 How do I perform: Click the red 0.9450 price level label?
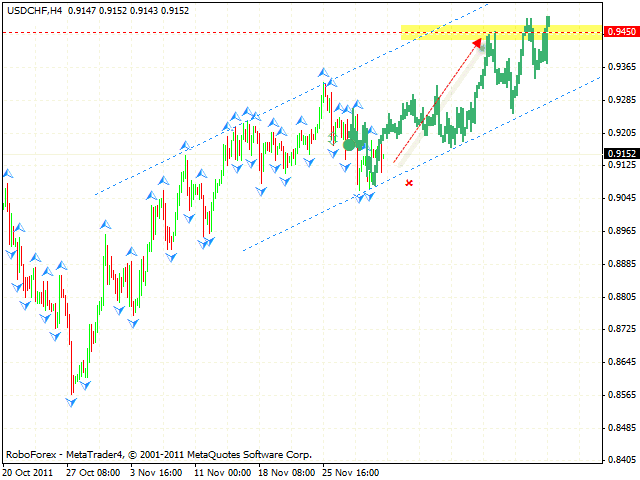click(x=619, y=32)
